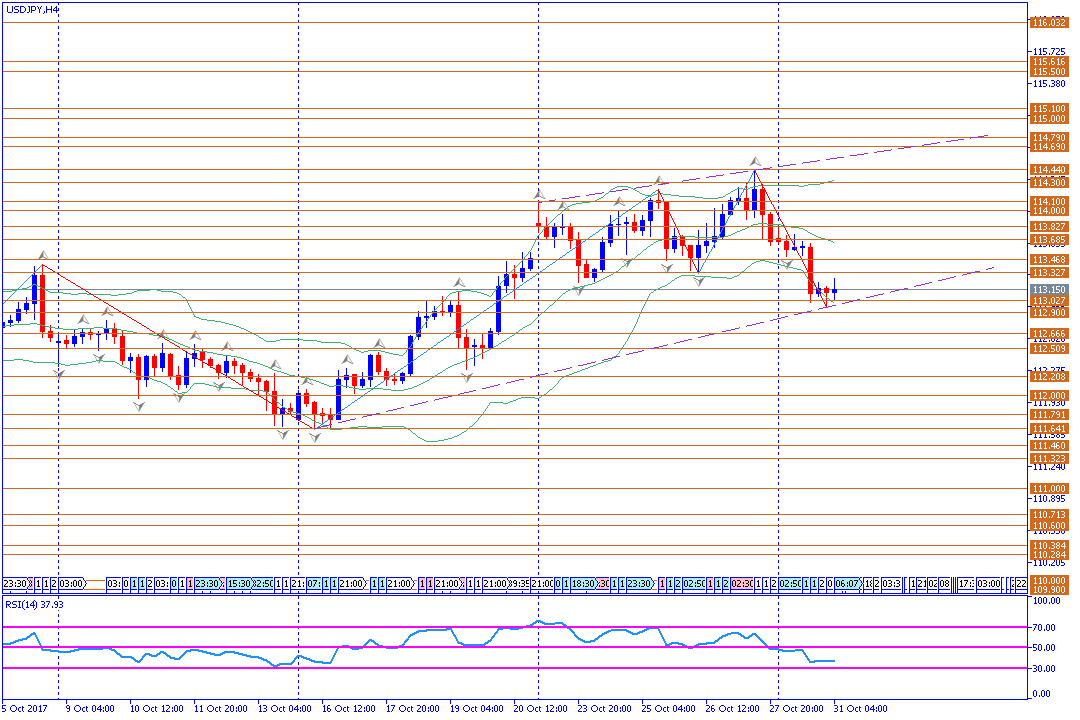Viewport: 1080px width, 720px height.
Task: Click the 110.713 price level tag
Action: point(1049,515)
